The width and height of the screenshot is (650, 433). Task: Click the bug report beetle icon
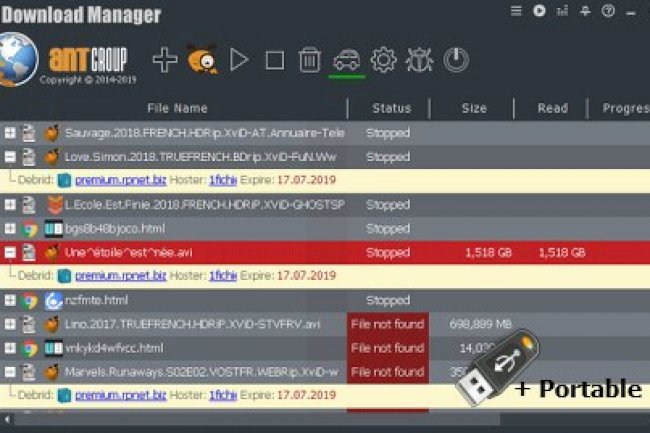point(420,60)
